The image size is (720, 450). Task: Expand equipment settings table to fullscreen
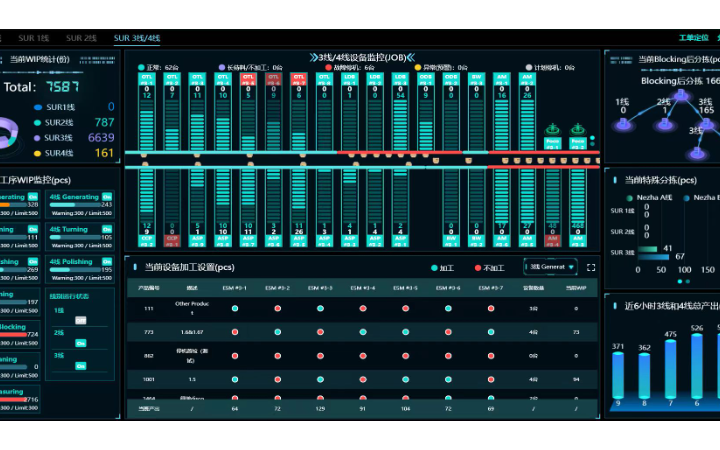point(591,267)
